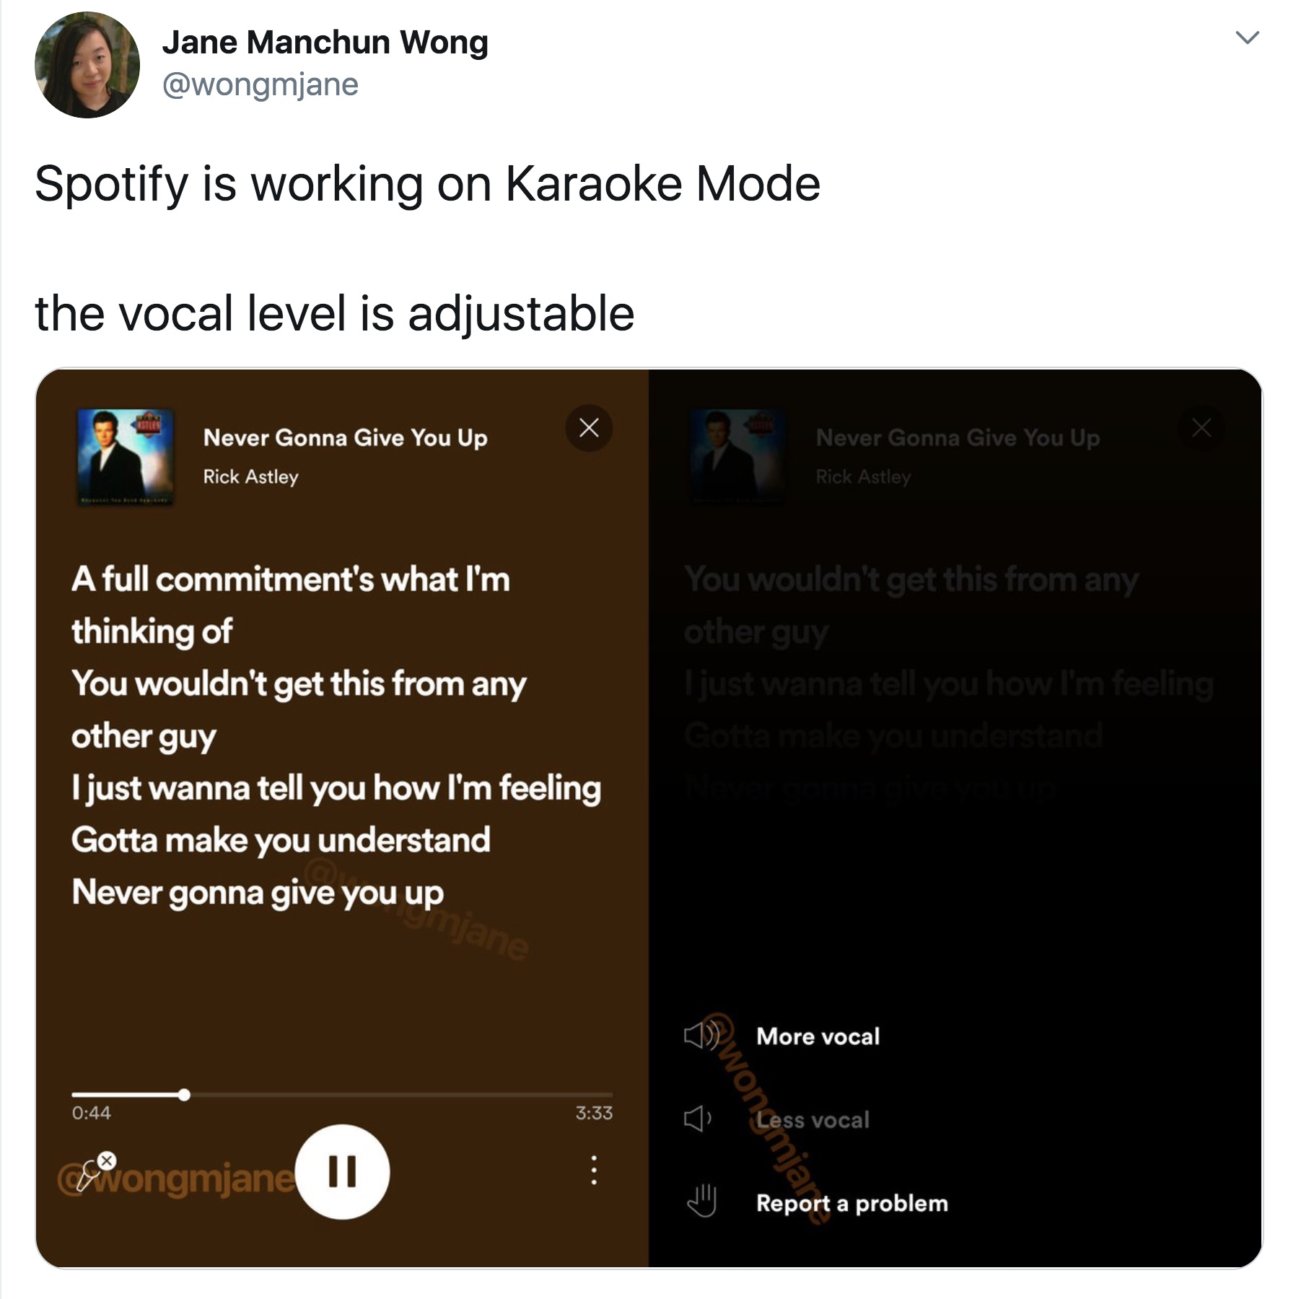Click the Rick Astley artist name

tap(251, 477)
